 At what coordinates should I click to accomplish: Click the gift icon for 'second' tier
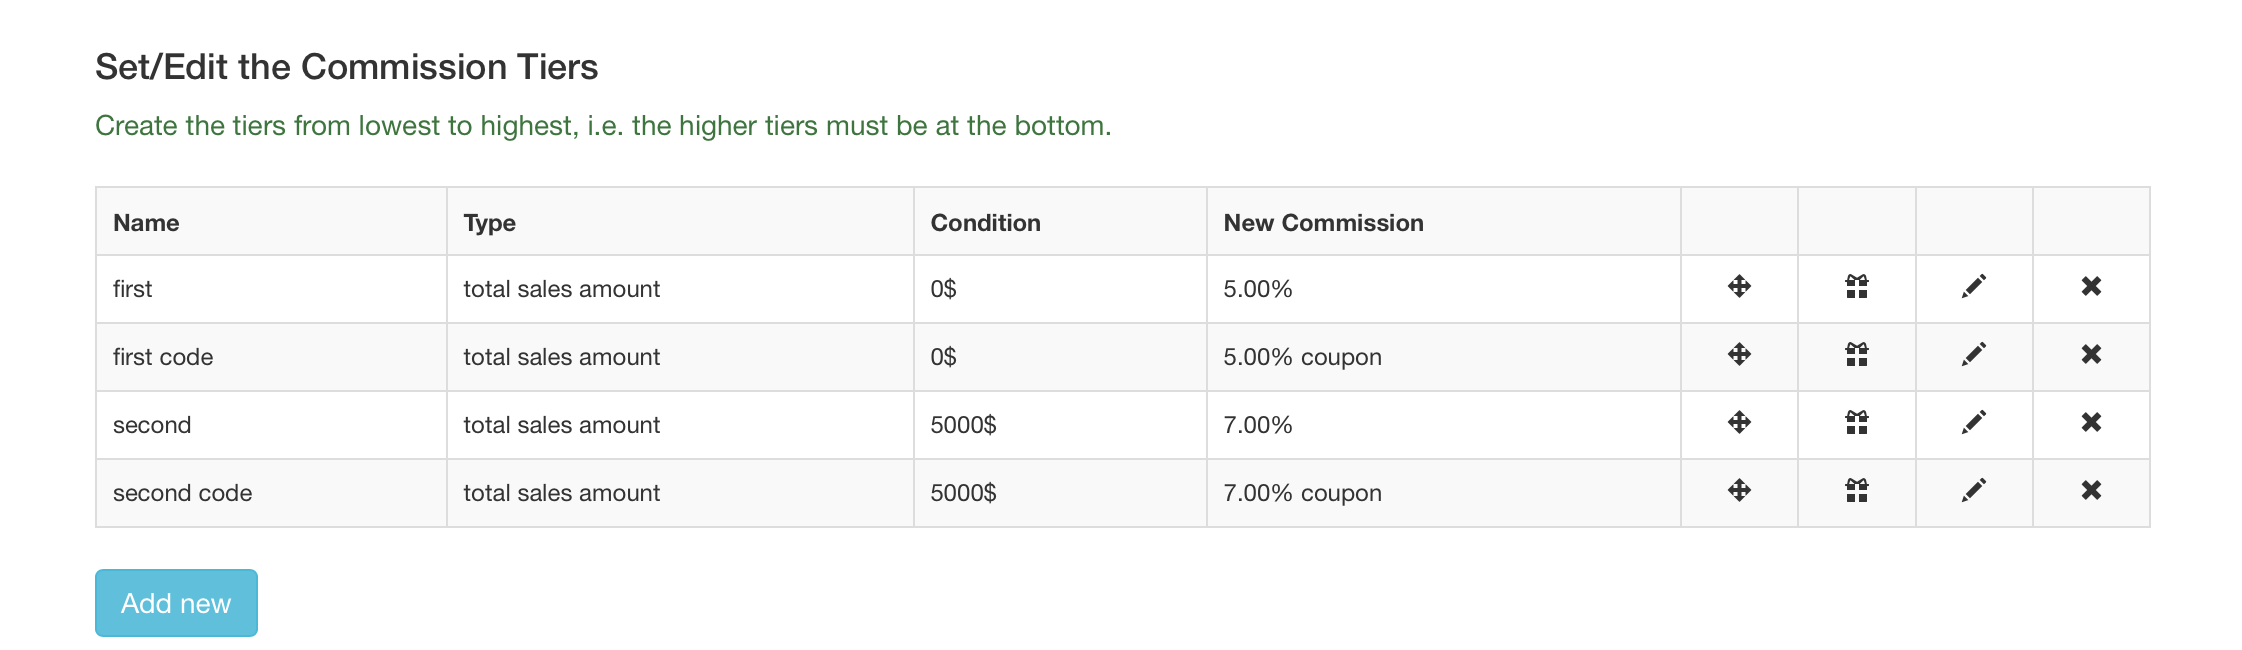pos(1856,423)
